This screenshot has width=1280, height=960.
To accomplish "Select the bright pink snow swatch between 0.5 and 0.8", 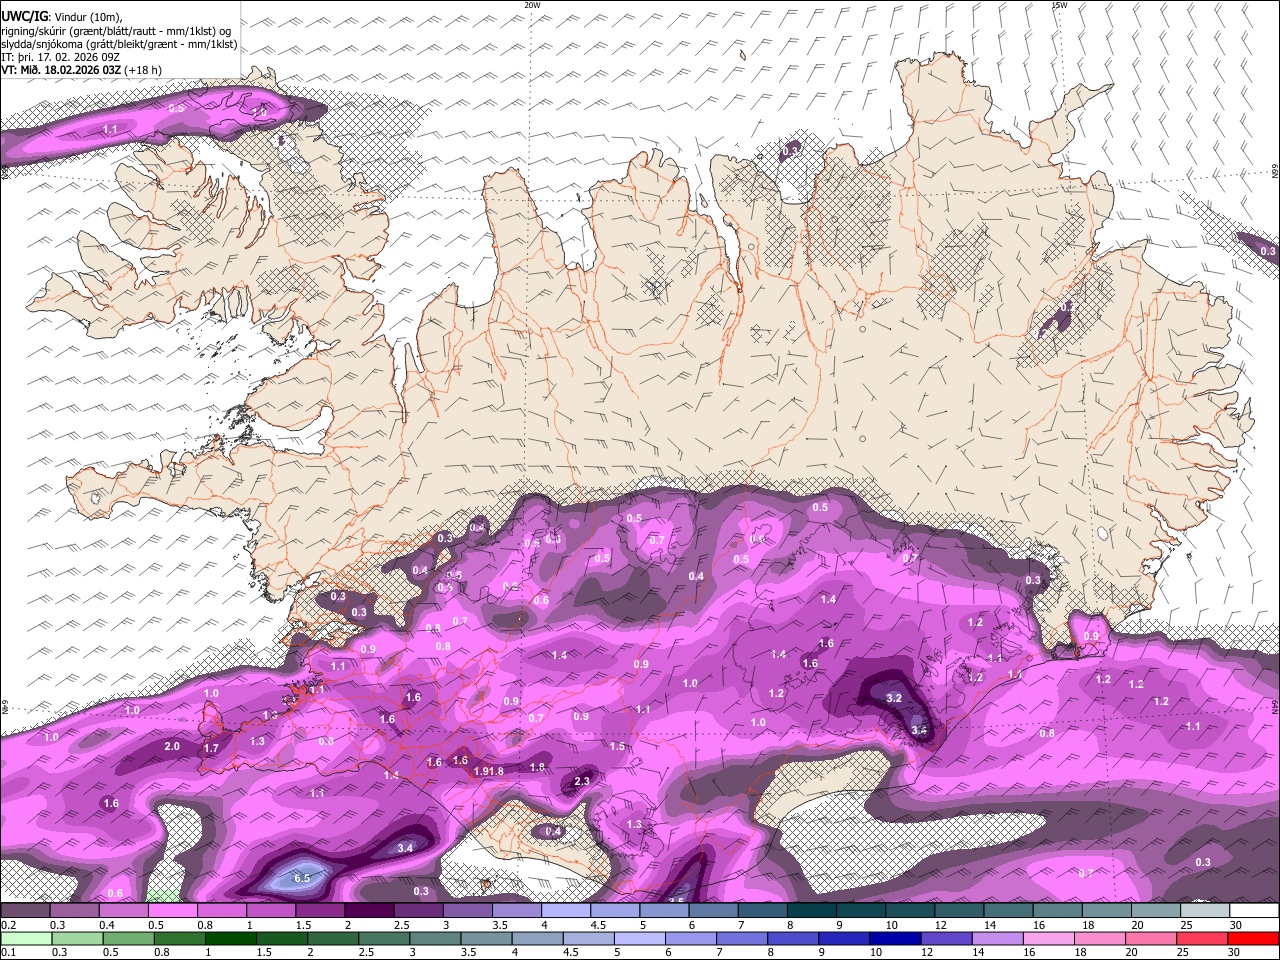I will pyautogui.click(x=172, y=911).
